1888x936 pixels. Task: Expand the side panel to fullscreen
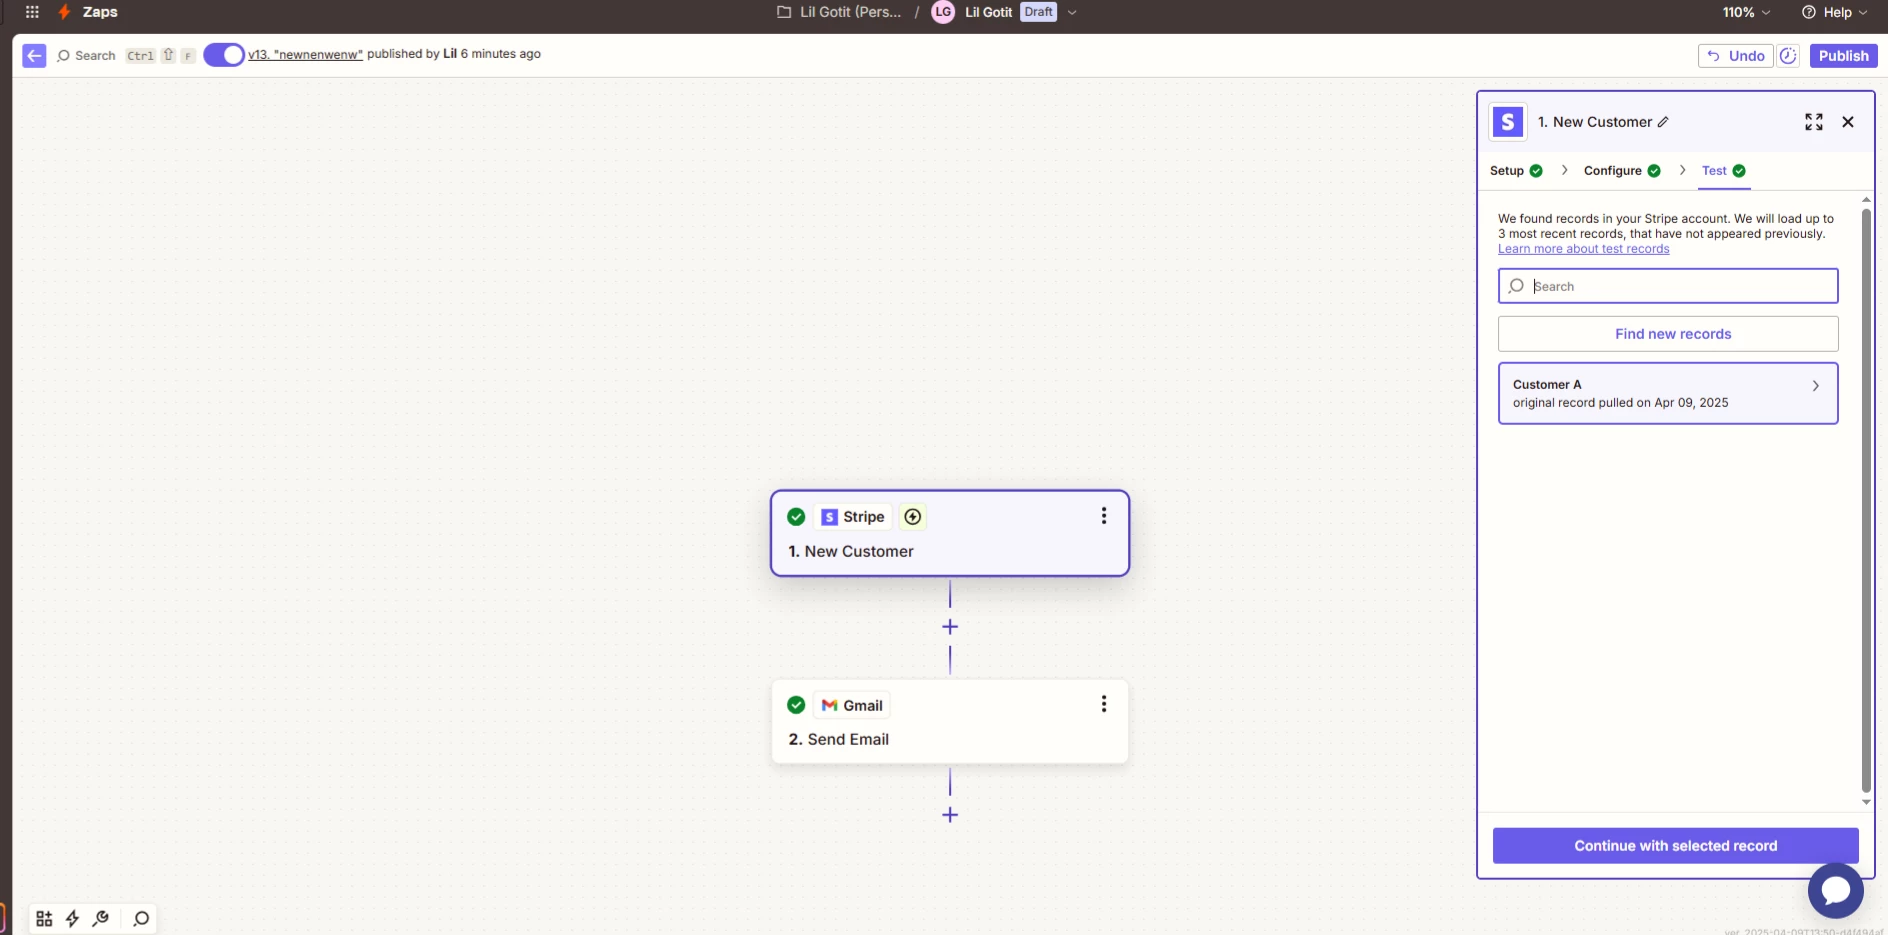(1814, 122)
